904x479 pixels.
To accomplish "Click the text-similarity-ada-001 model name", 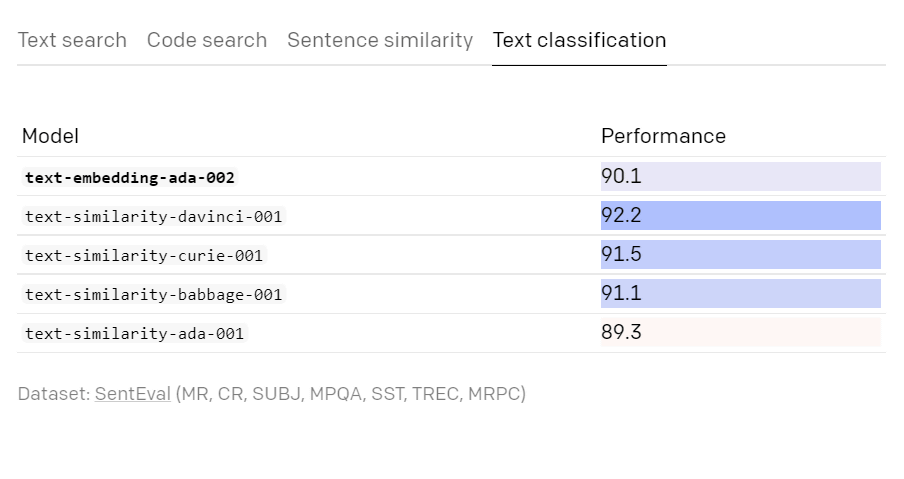I will click(x=135, y=333).
